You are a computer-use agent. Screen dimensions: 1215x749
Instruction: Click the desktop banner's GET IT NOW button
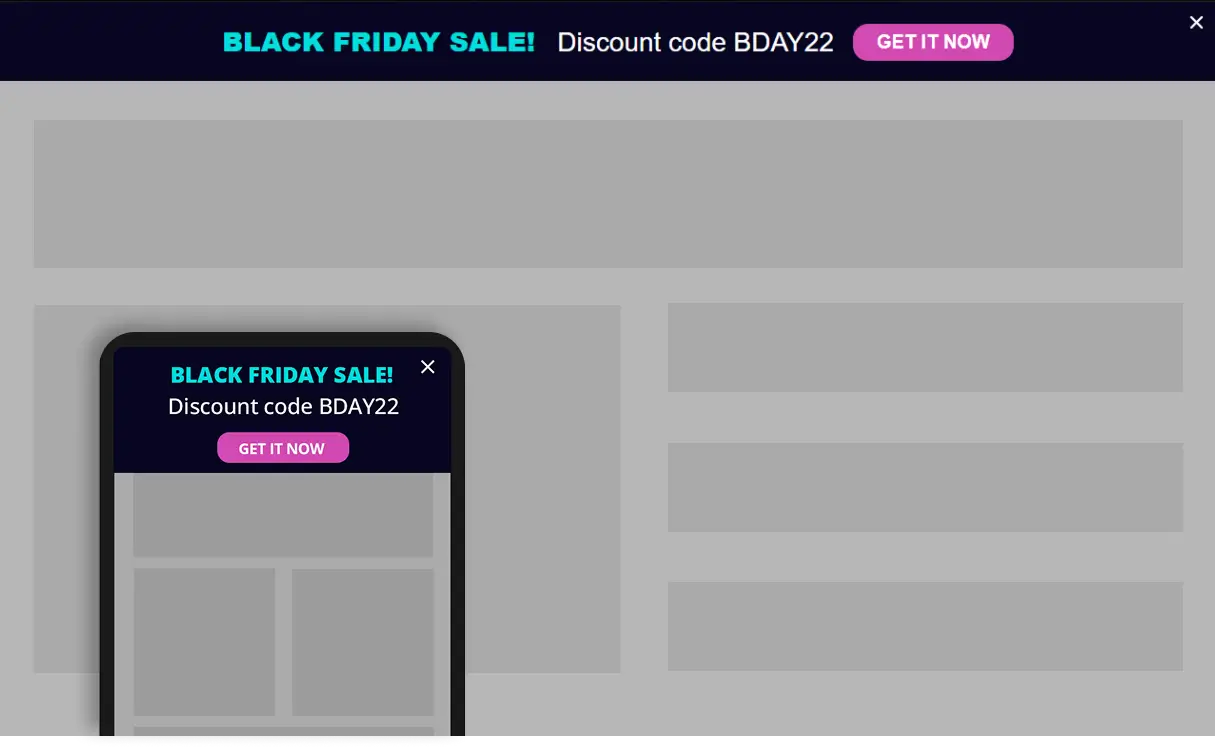pyautogui.click(x=932, y=42)
